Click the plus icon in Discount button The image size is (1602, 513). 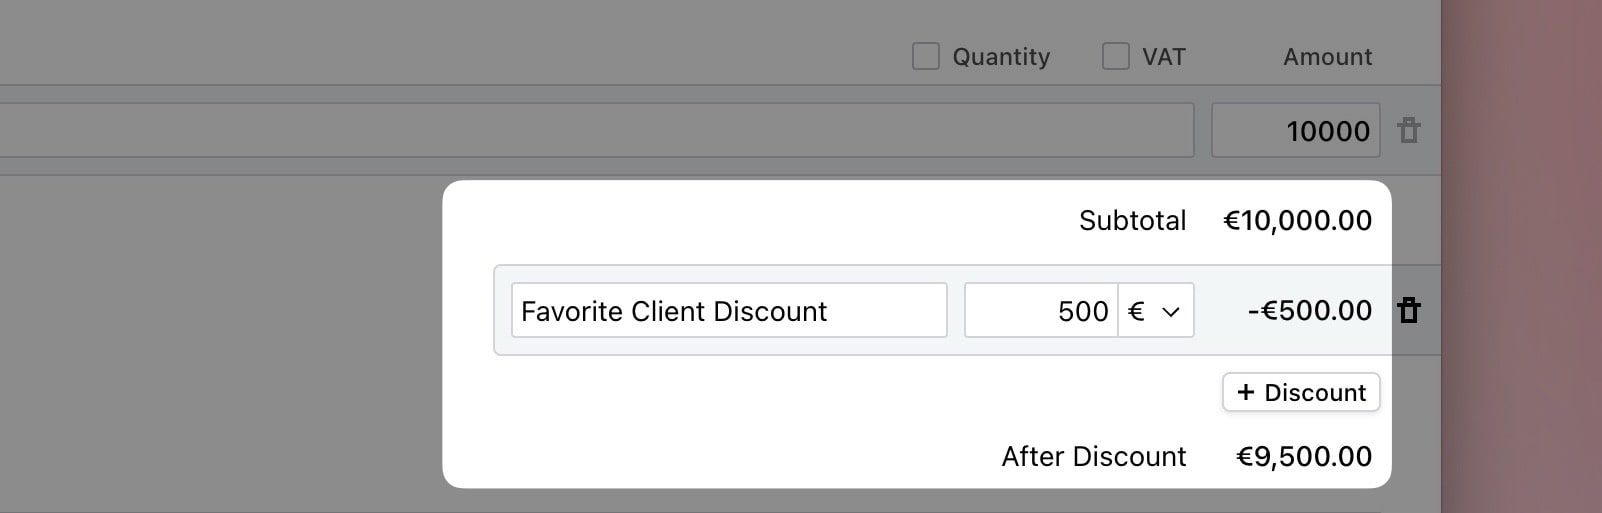tap(1245, 393)
